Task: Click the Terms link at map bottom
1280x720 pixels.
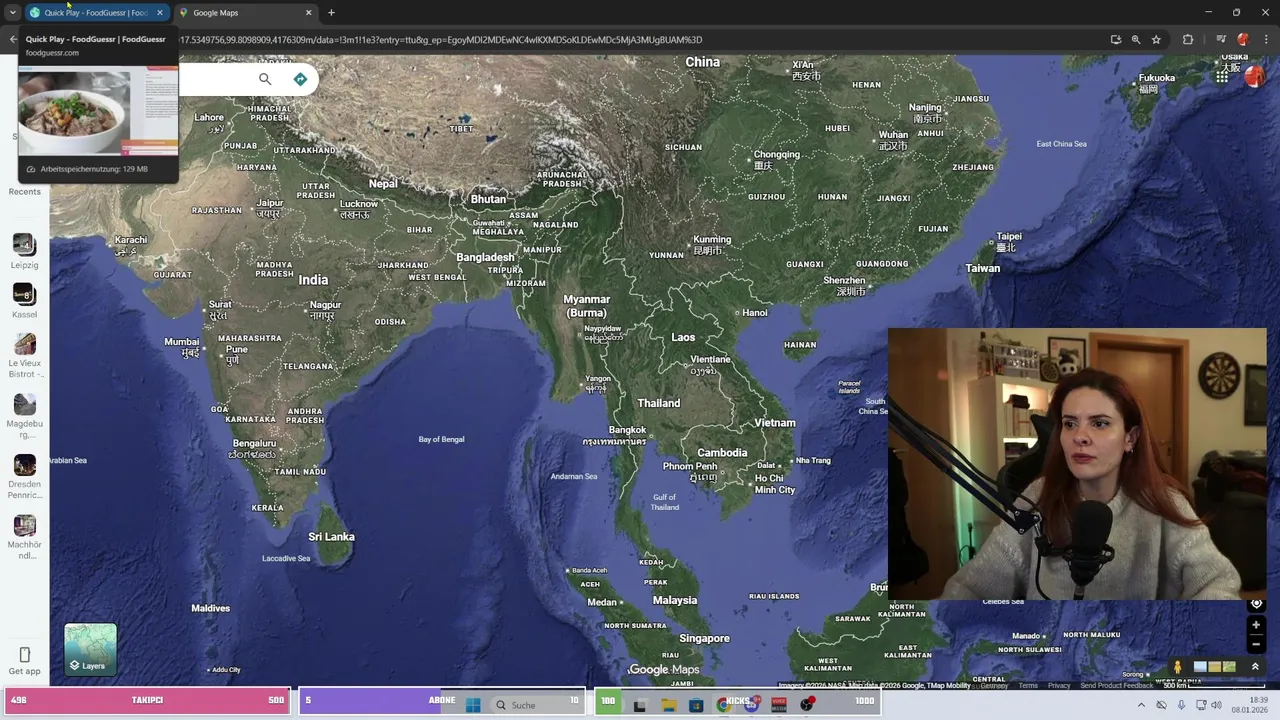Action: (1028, 686)
